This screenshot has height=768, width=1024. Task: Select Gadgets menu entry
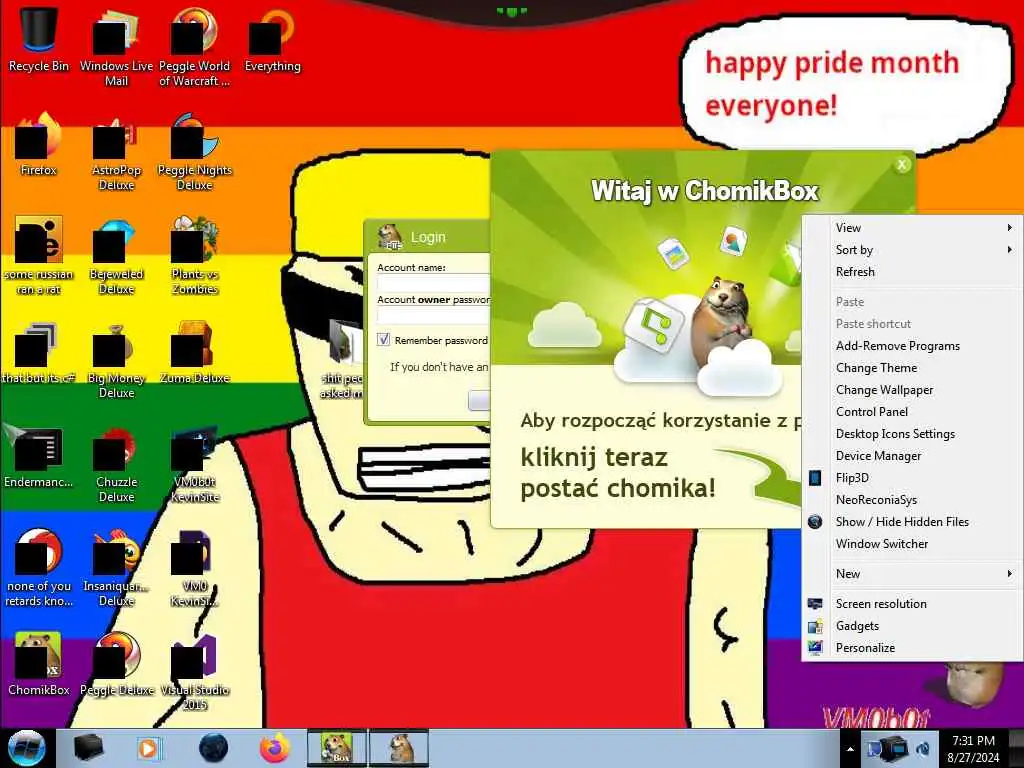point(912,626)
